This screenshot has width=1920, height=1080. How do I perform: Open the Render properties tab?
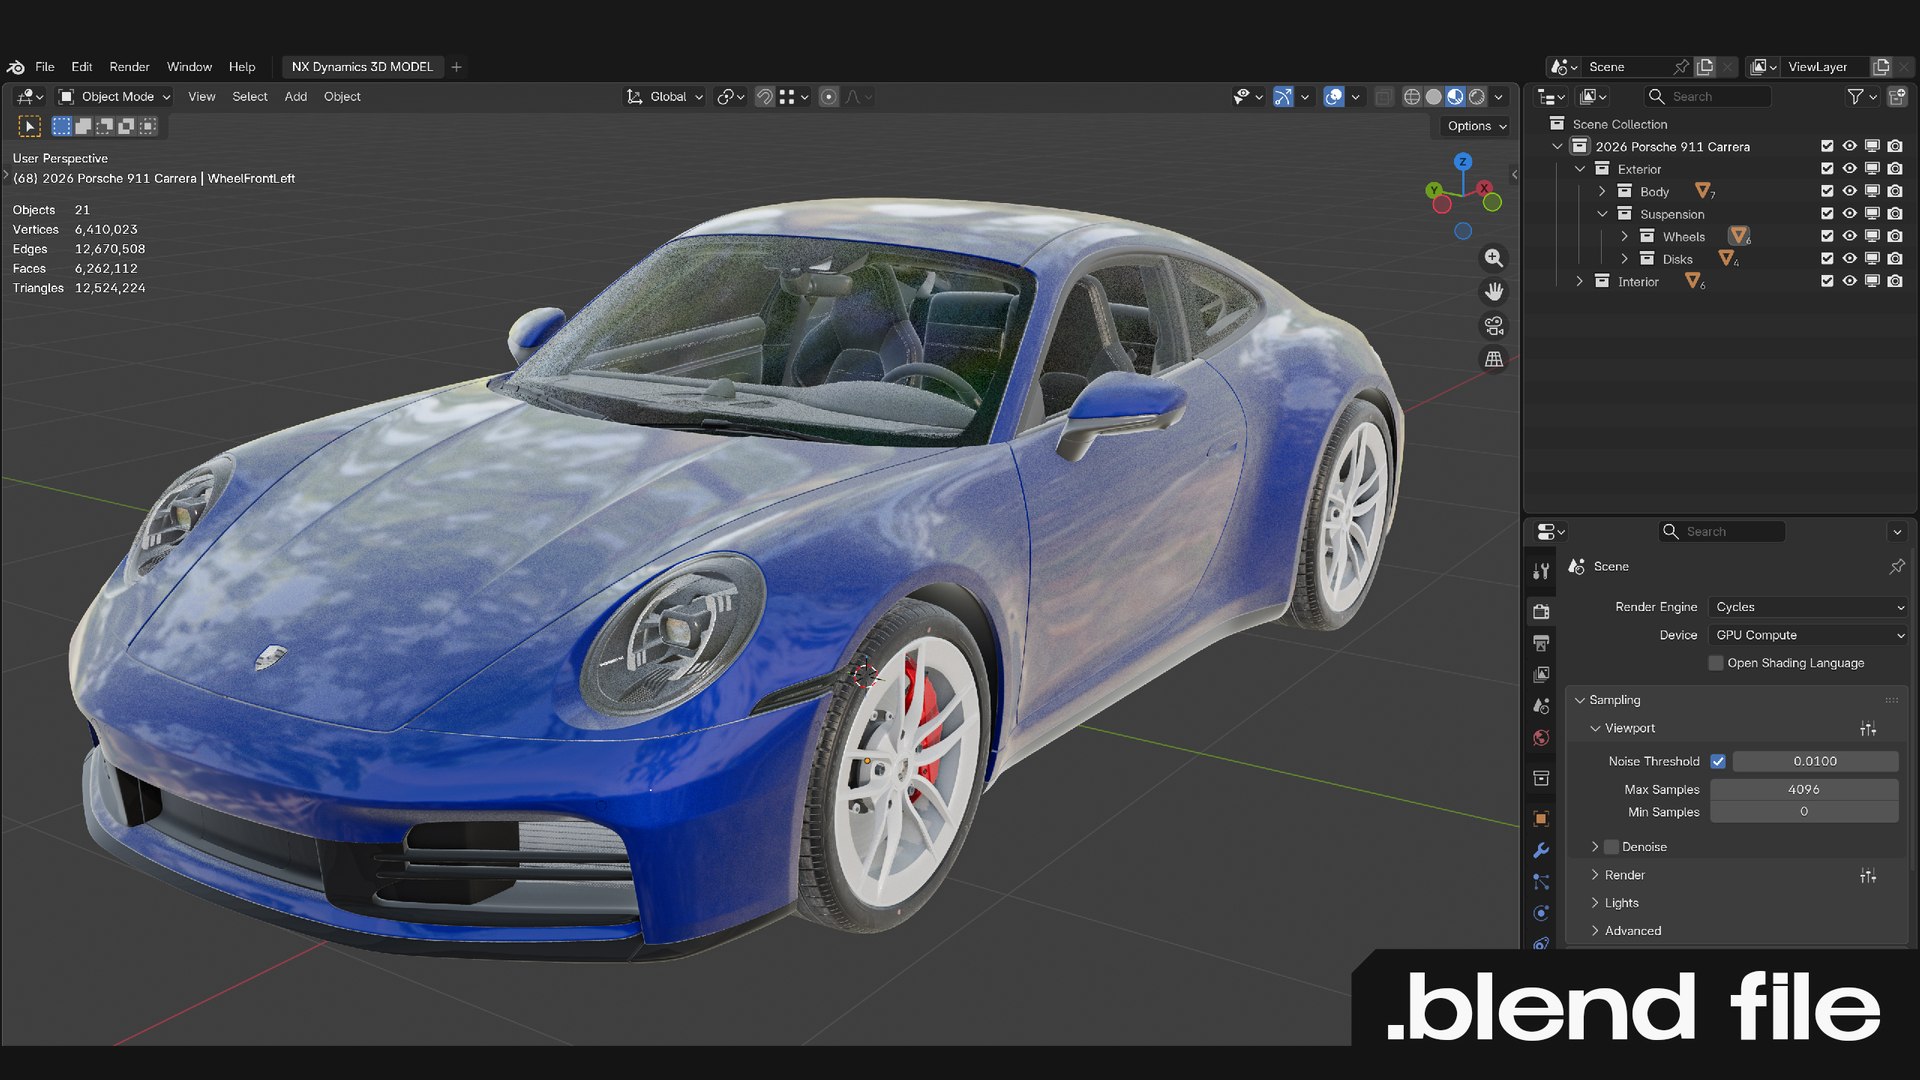pyautogui.click(x=1541, y=611)
